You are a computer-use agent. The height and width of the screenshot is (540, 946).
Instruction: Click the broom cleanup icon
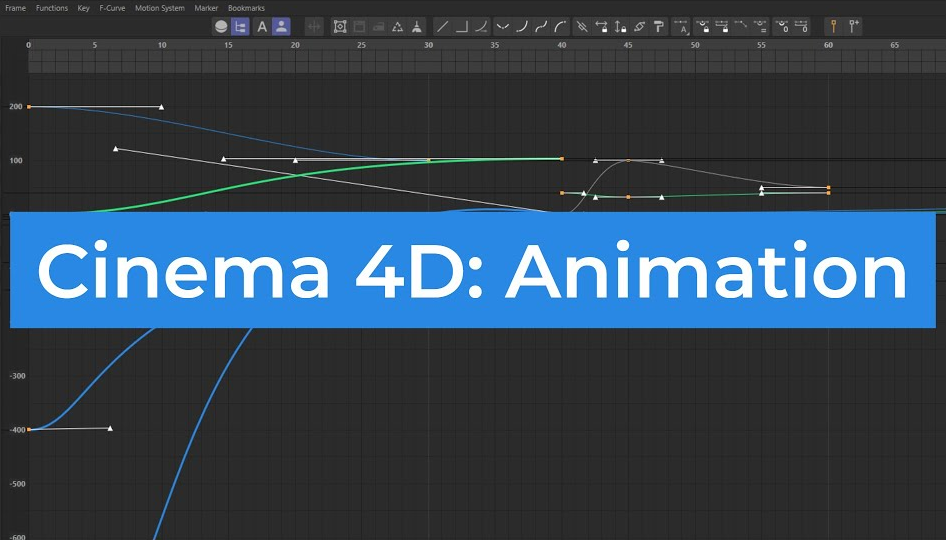pos(417,27)
